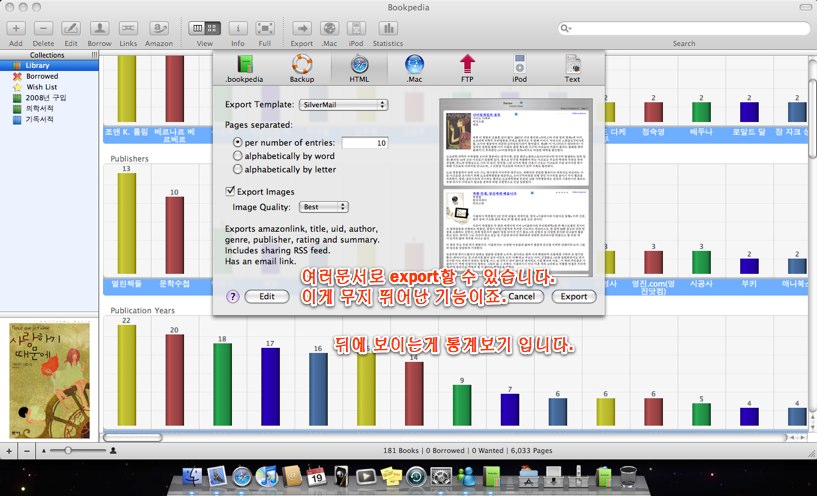The image size is (817, 496).
Task: Select the .Mac export tab in dialog
Action: coord(414,68)
